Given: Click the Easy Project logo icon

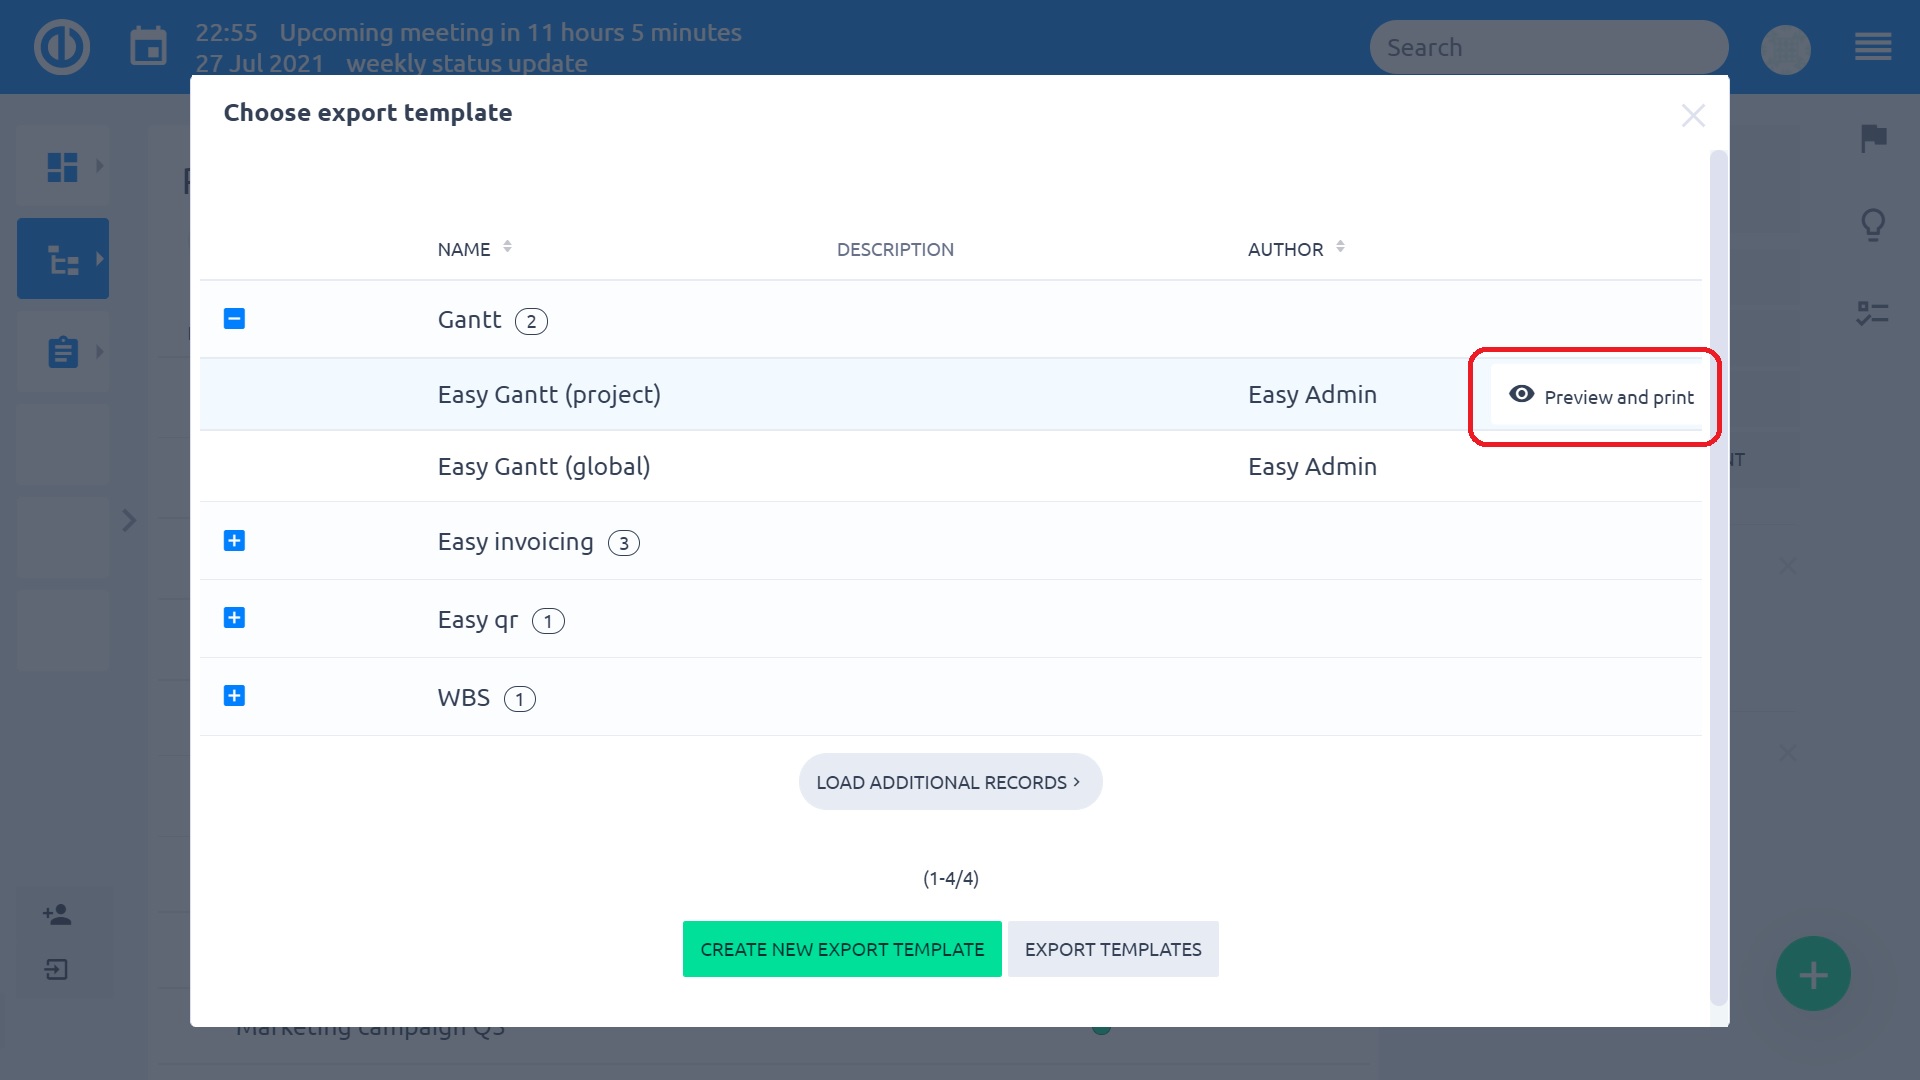Looking at the screenshot, I should [x=62, y=47].
